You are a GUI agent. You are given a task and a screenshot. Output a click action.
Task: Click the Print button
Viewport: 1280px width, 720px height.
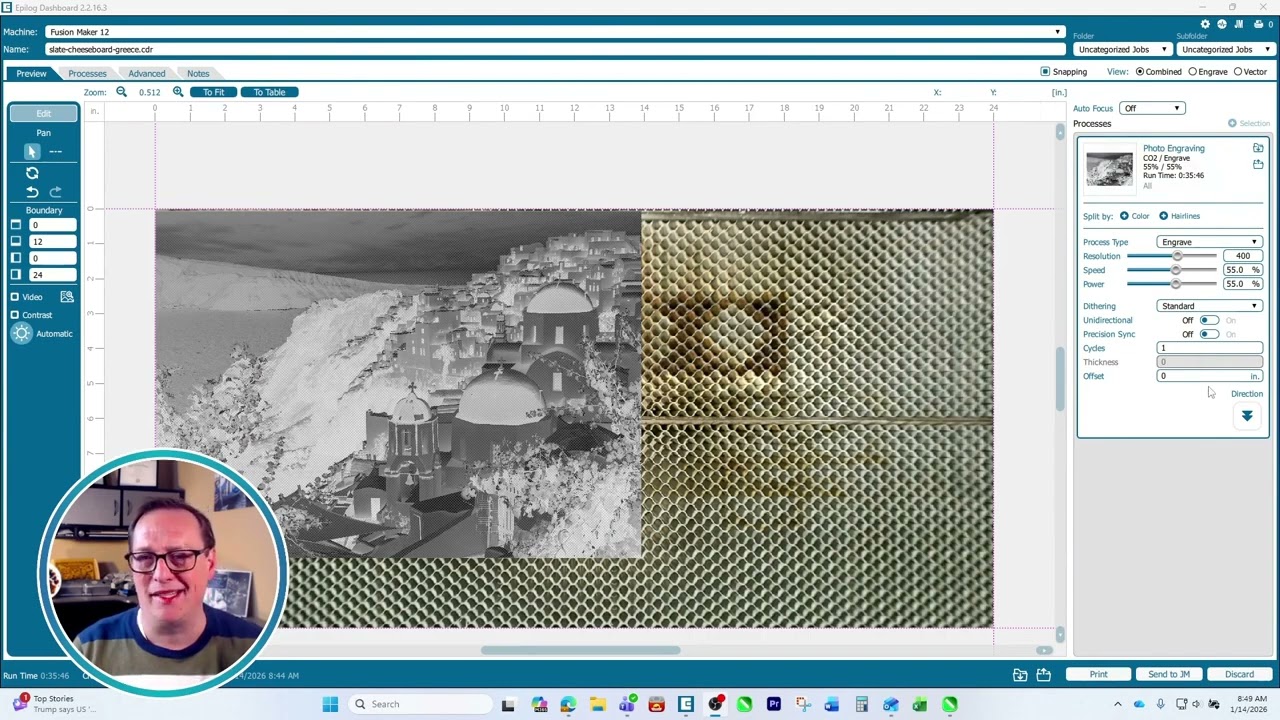[1098, 675]
